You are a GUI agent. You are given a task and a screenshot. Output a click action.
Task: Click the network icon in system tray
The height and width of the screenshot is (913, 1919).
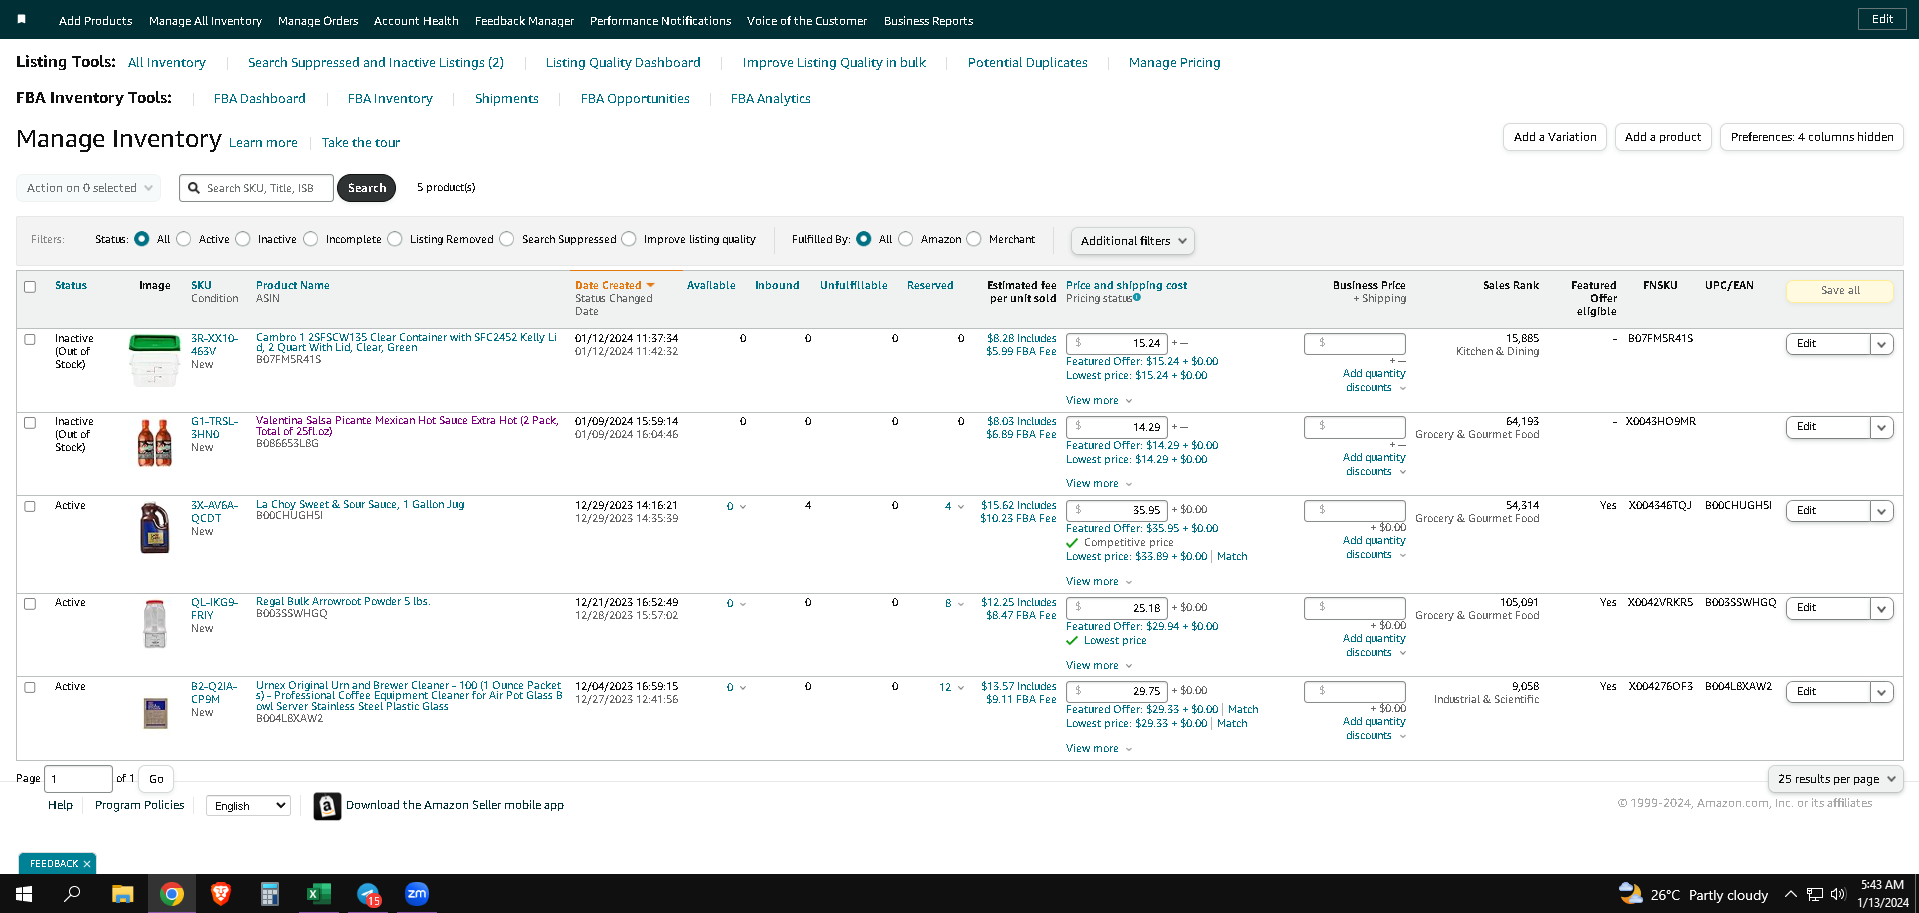1815,894
